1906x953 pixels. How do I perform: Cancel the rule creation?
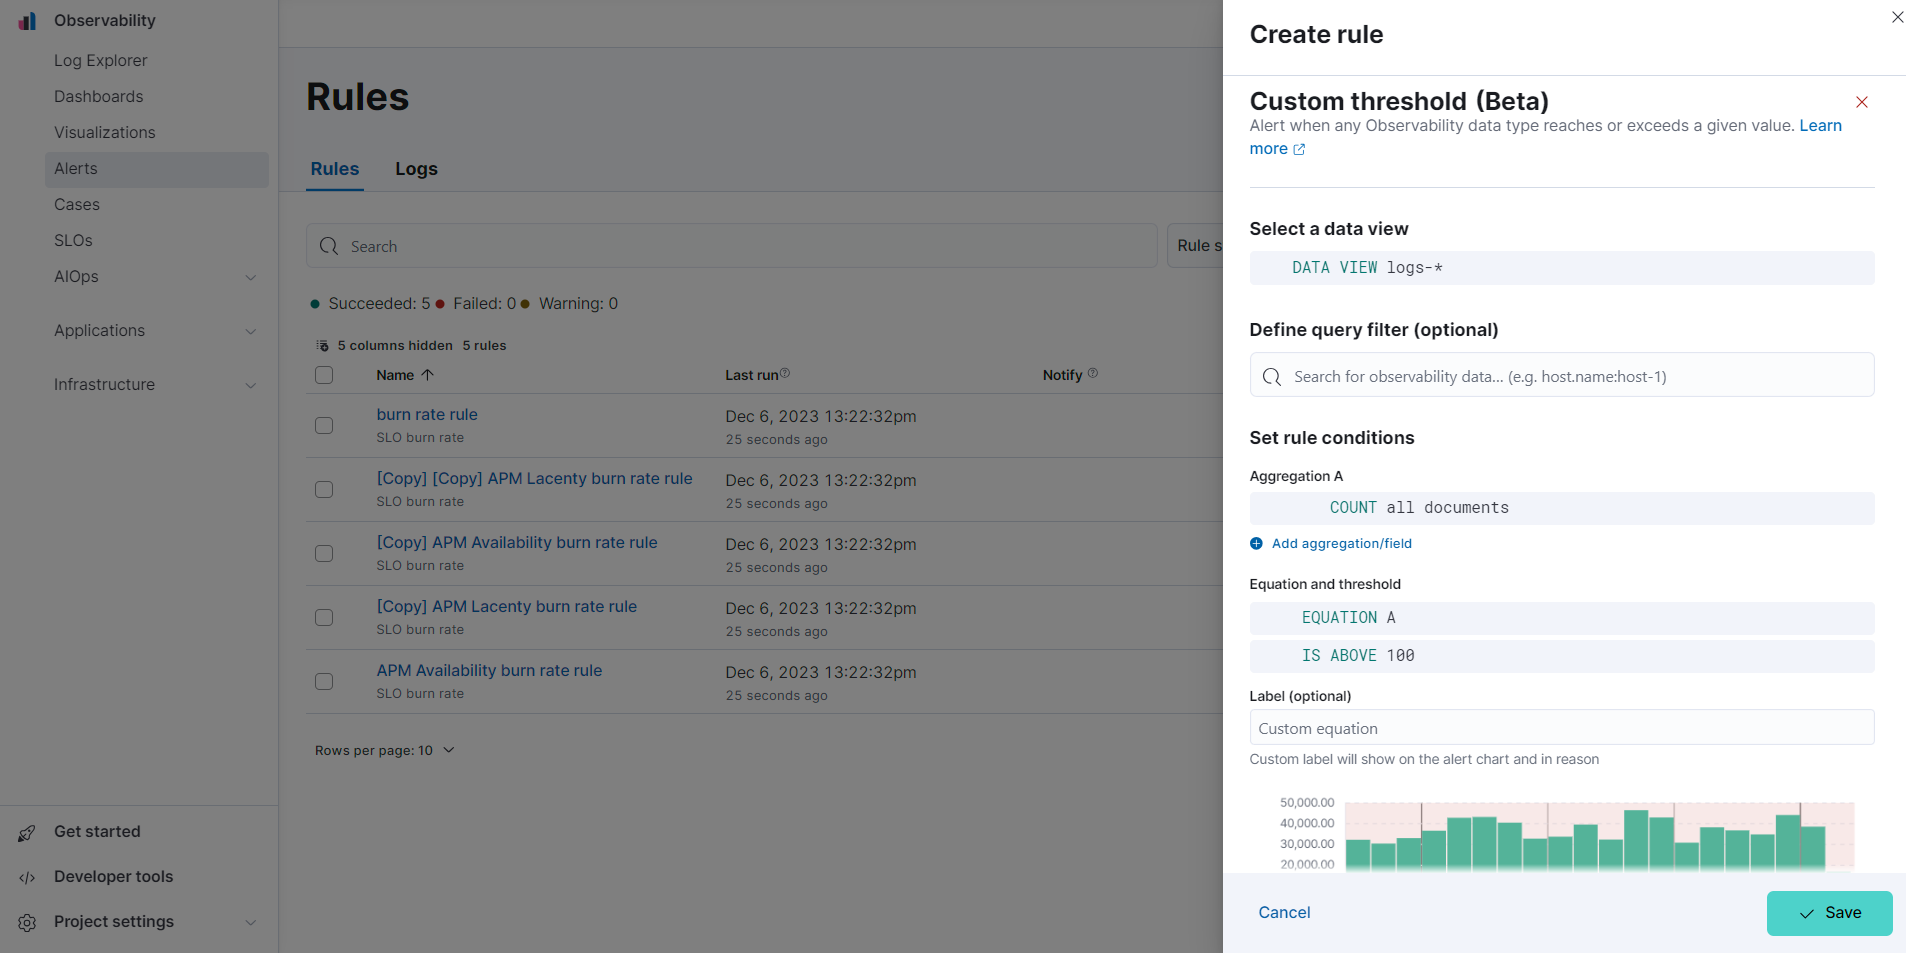(1284, 913)
